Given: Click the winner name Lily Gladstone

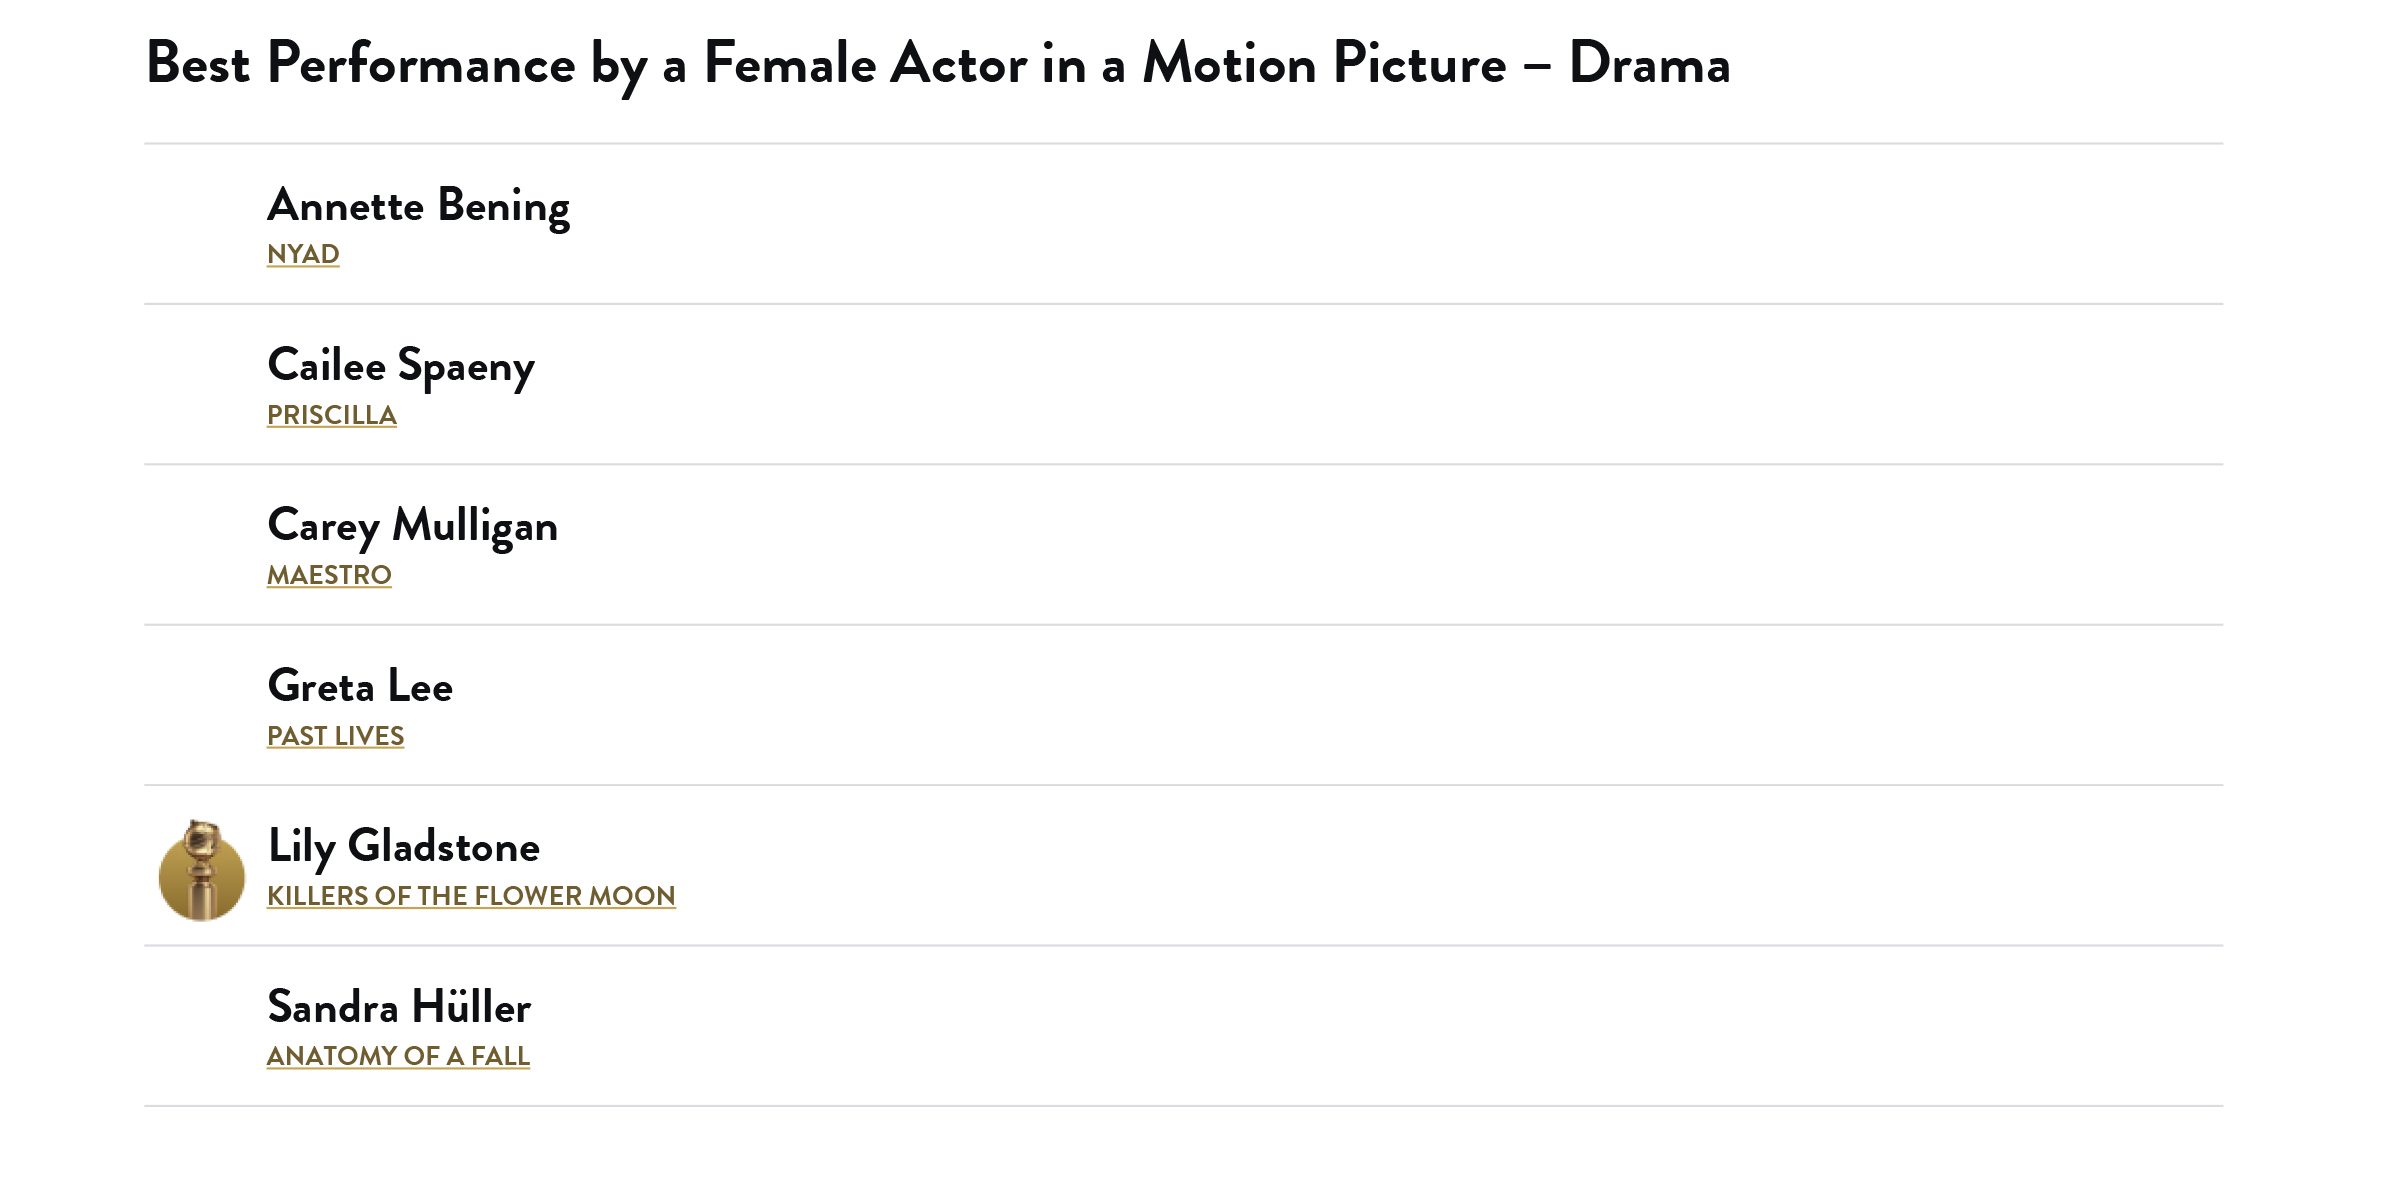Looking at the screenshot, I should point(403,847).
